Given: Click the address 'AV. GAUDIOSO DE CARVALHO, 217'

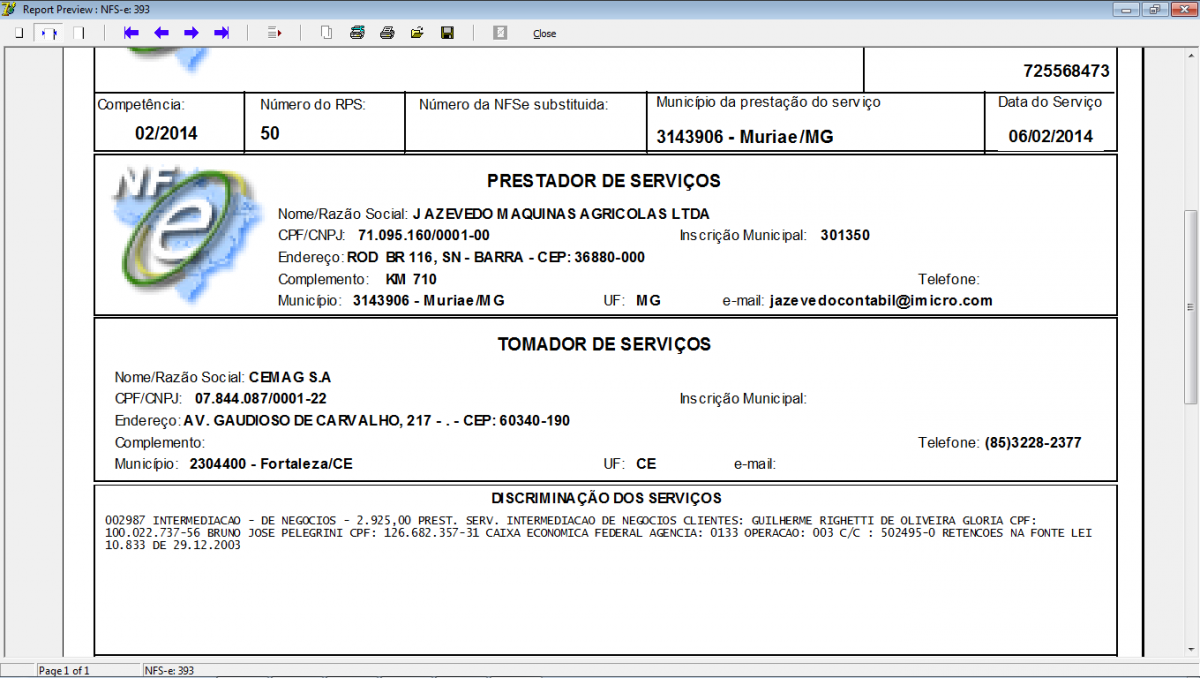Looking at the screenshot, I should 308,421.
